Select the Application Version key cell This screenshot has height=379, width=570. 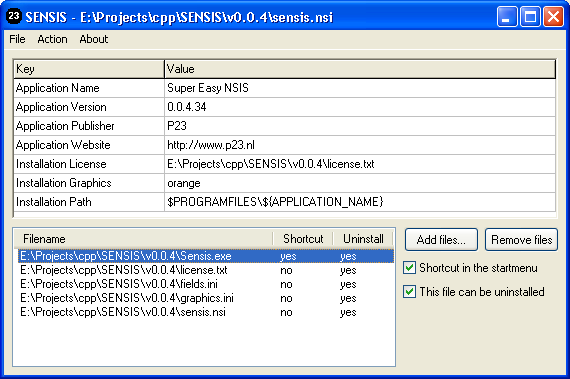point(89,107)
